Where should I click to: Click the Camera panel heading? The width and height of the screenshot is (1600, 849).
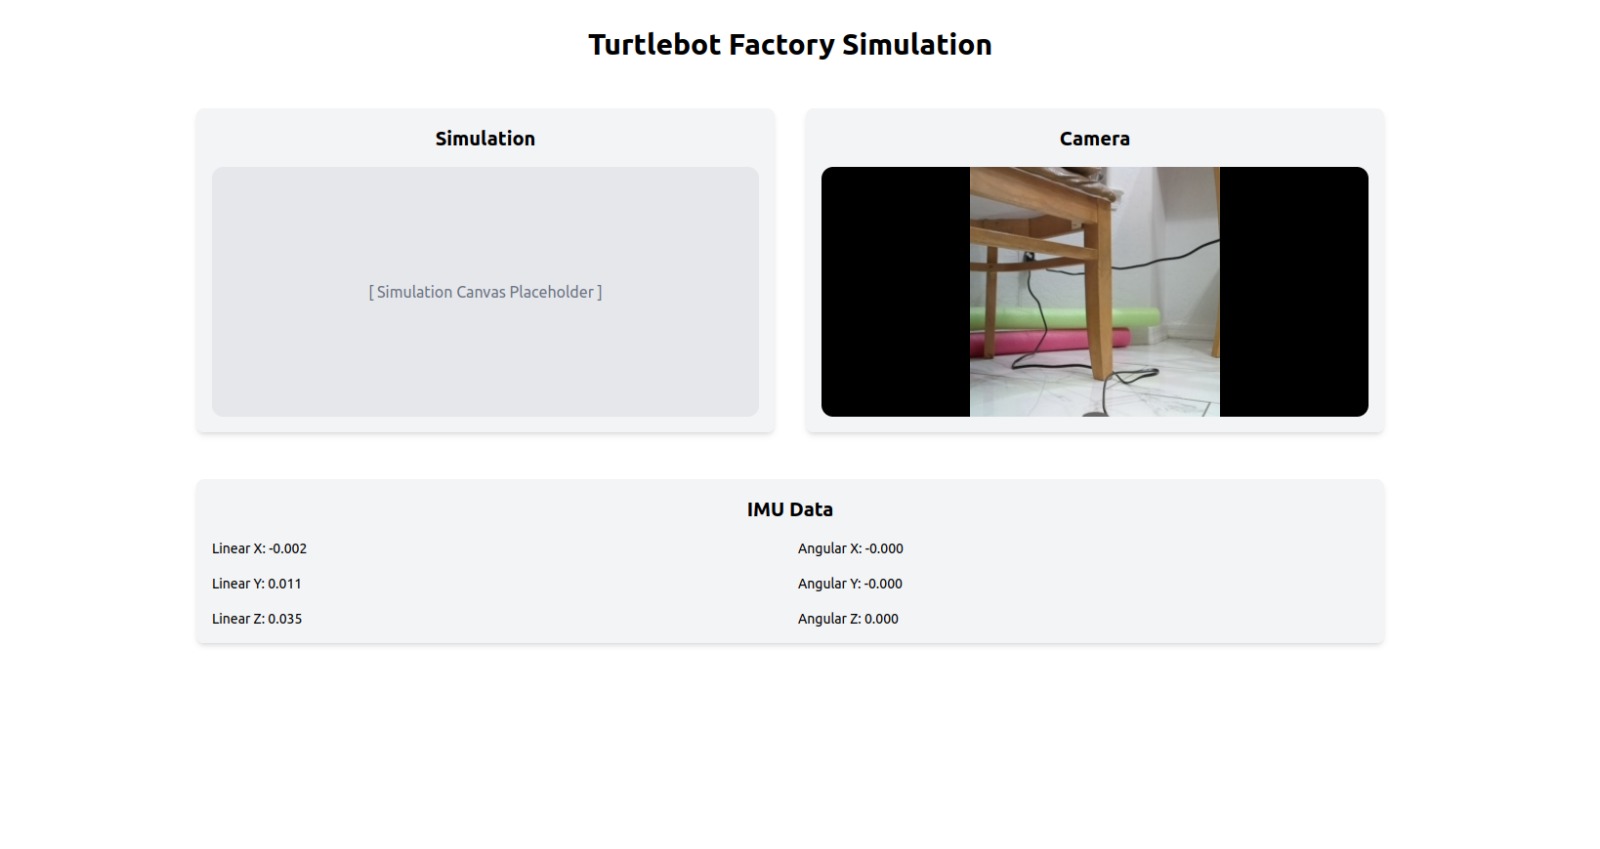(1094, 139)
